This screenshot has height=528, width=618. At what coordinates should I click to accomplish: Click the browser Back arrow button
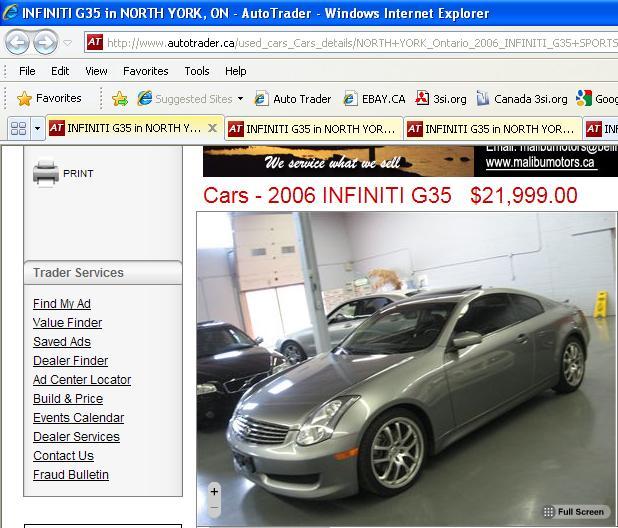[x=17, y=42]
